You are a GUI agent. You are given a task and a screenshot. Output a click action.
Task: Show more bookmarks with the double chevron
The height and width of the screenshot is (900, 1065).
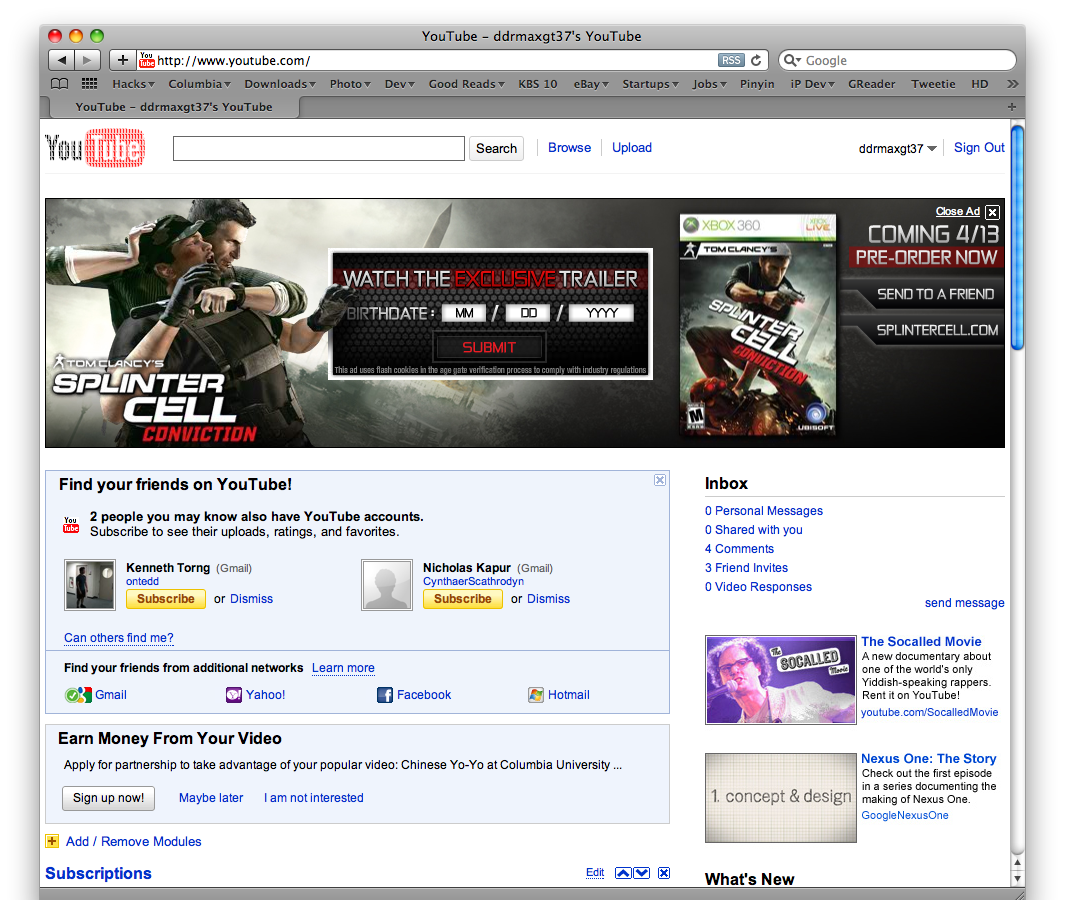pyautogui.click(x=1013, y=84)
